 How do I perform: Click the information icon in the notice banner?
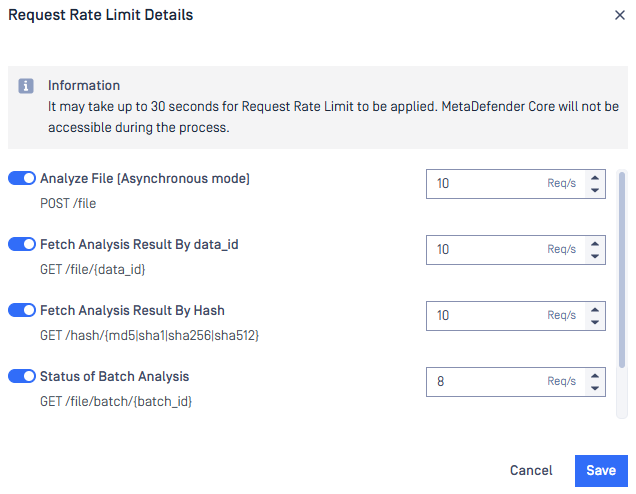coord(26,86)
